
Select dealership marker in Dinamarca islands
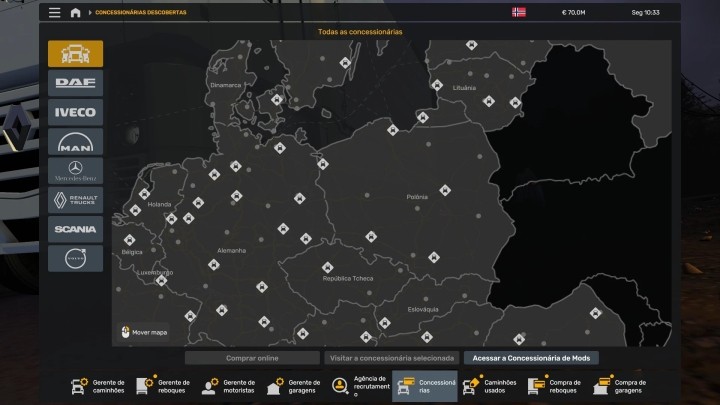click(x=276, y=100)
